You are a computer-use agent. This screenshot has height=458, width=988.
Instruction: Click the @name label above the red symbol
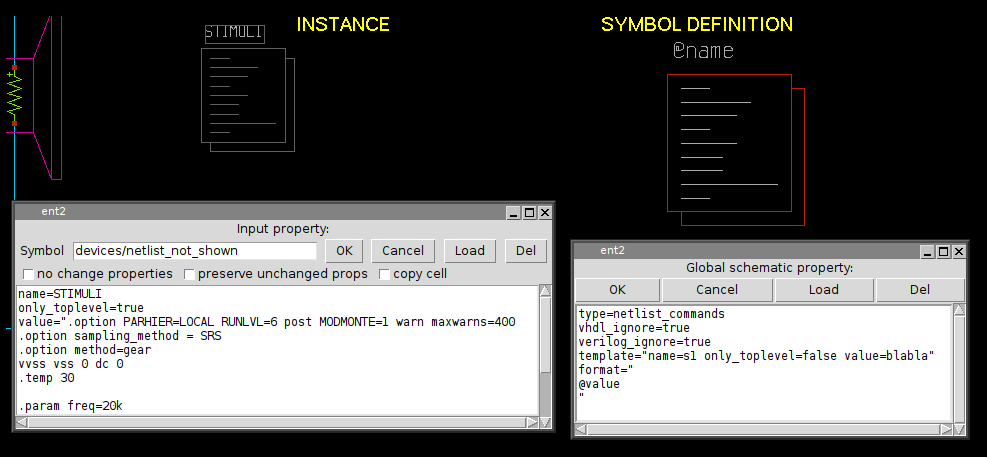tap(703, 51)
